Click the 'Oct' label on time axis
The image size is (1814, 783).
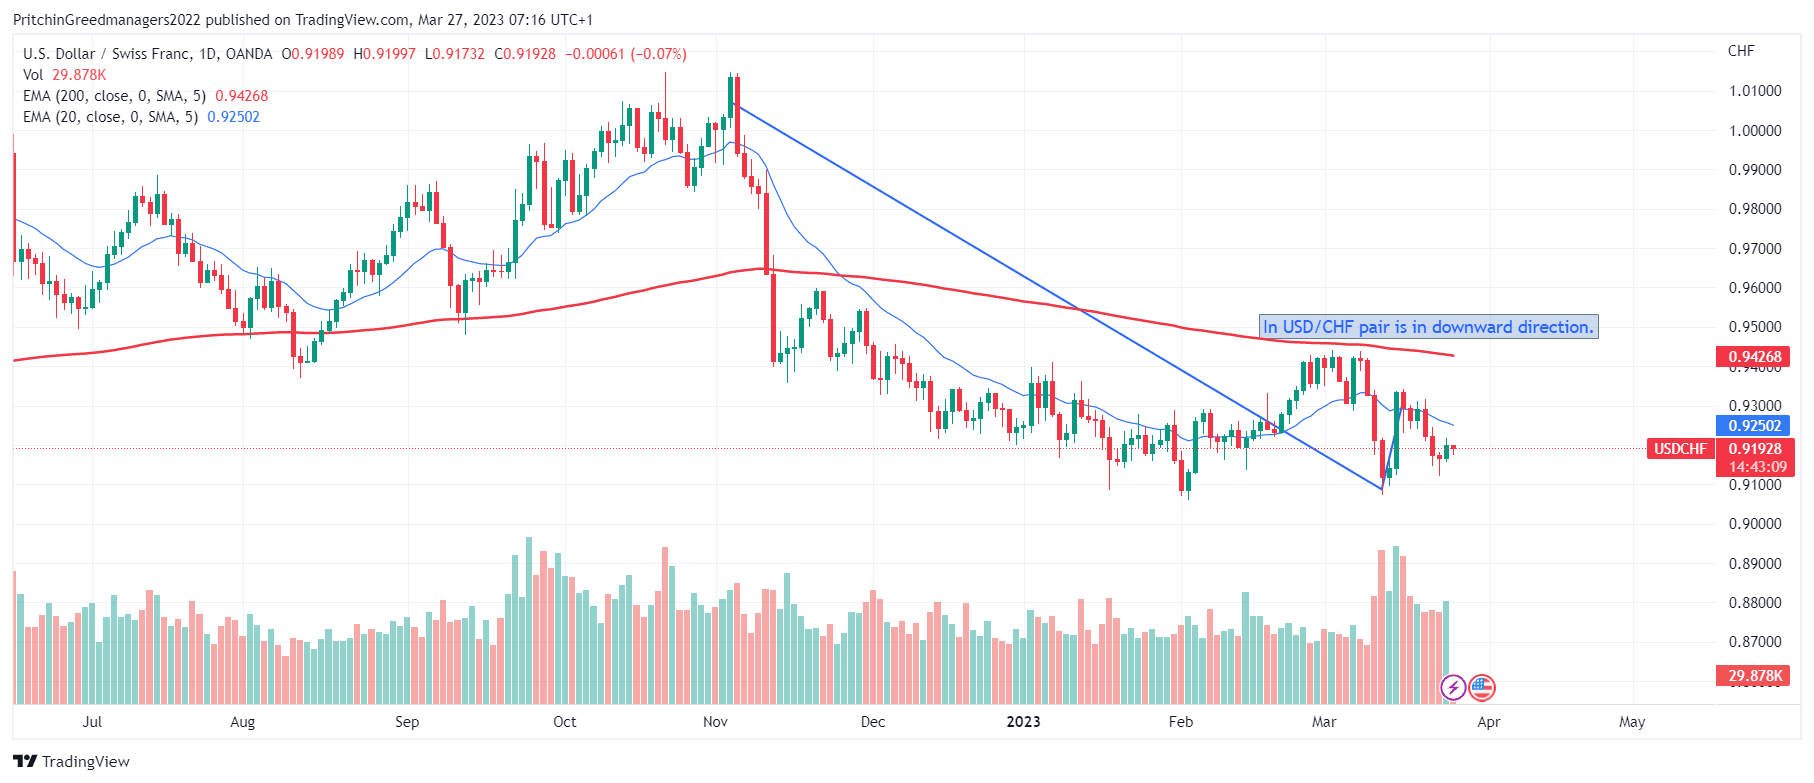point(565,722)
